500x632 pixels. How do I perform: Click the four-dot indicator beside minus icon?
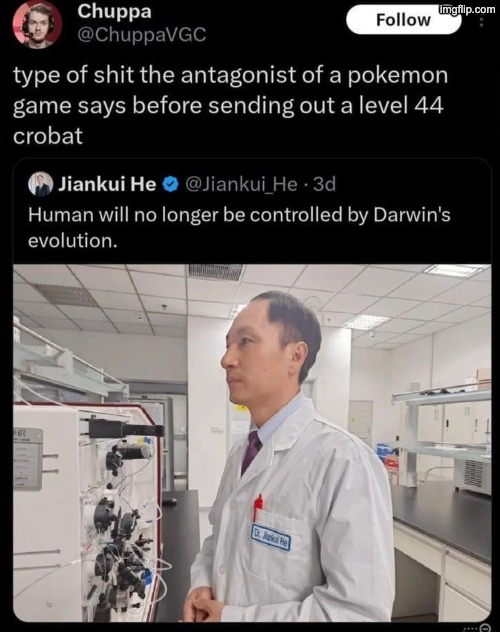tap(470, 628)
